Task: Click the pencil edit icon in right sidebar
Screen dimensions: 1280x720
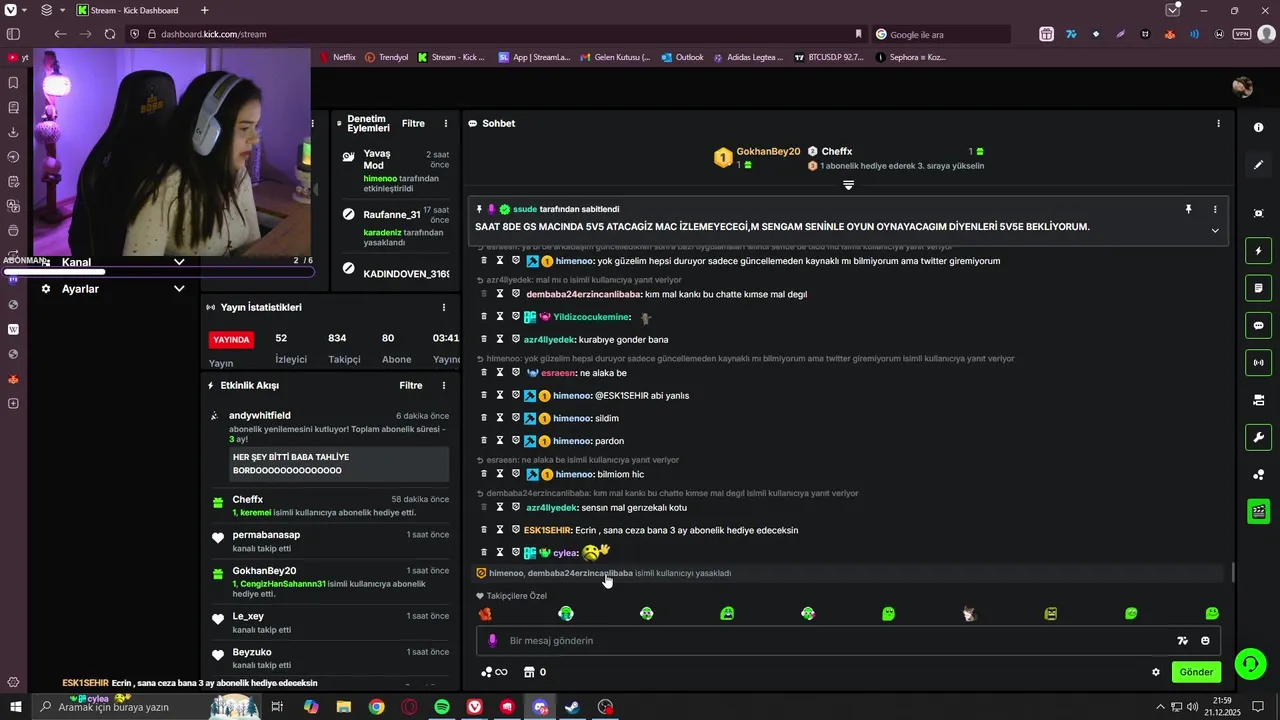Action: pyautogui.click(x=1258, y=165)
